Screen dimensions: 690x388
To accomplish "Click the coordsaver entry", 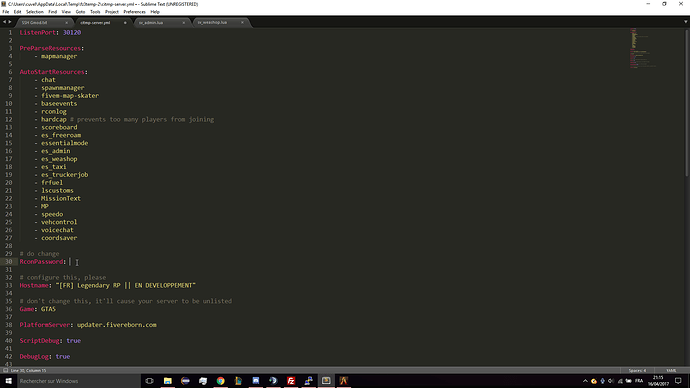I will pos(59,238).
